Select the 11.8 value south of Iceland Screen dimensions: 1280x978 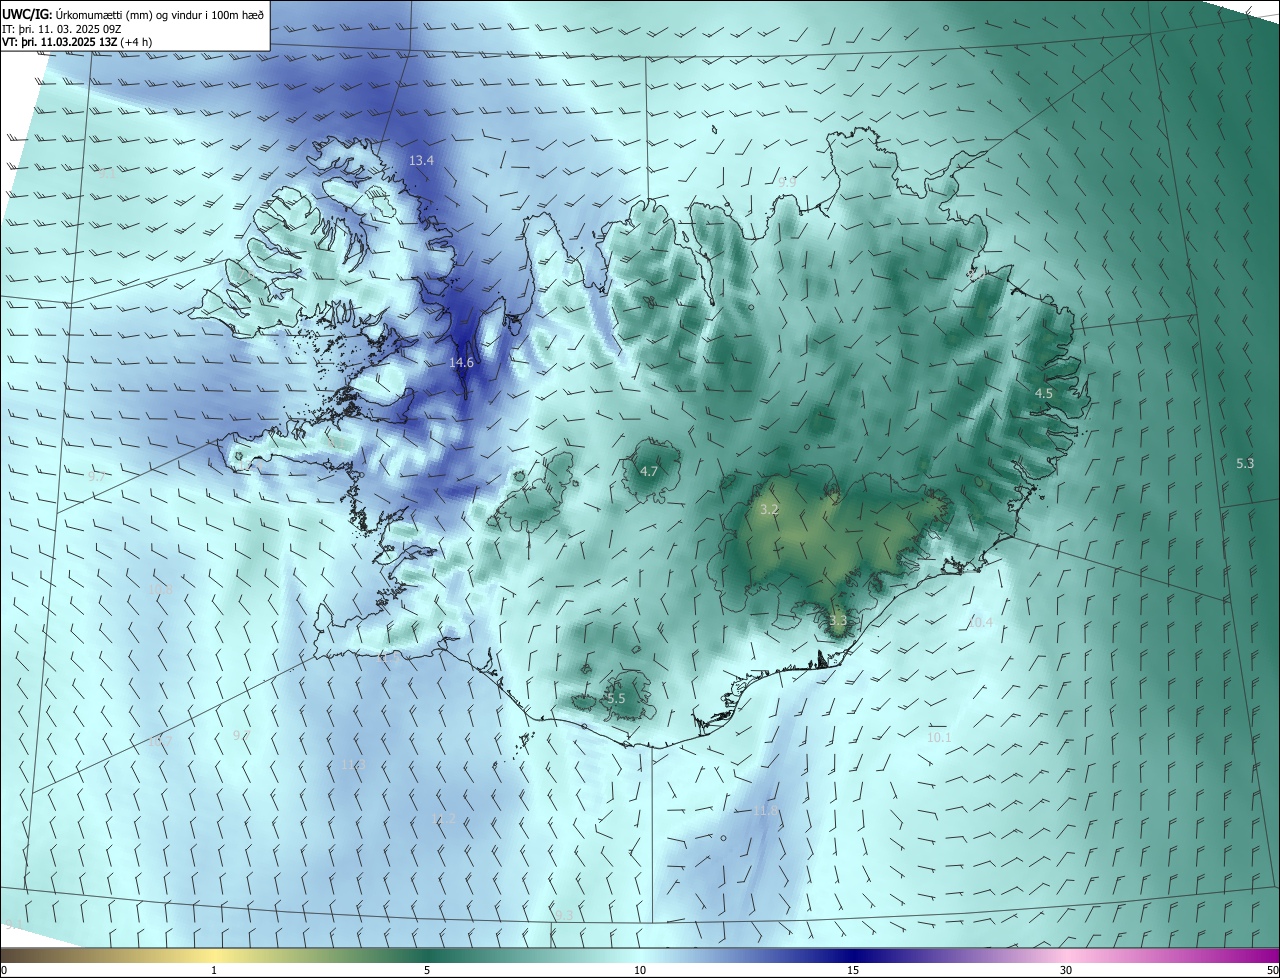coord(765,811)
